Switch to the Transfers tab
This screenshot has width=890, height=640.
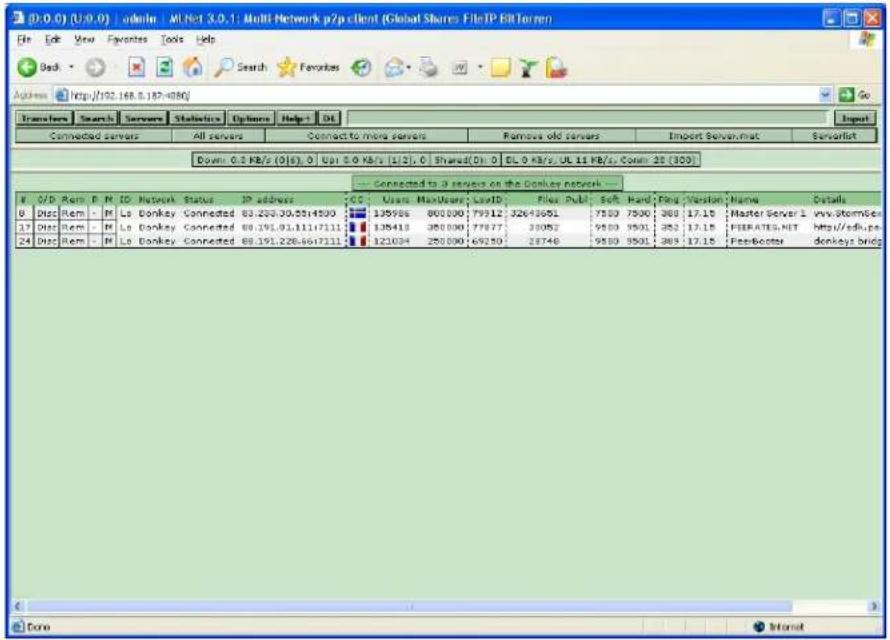[44, 118]
